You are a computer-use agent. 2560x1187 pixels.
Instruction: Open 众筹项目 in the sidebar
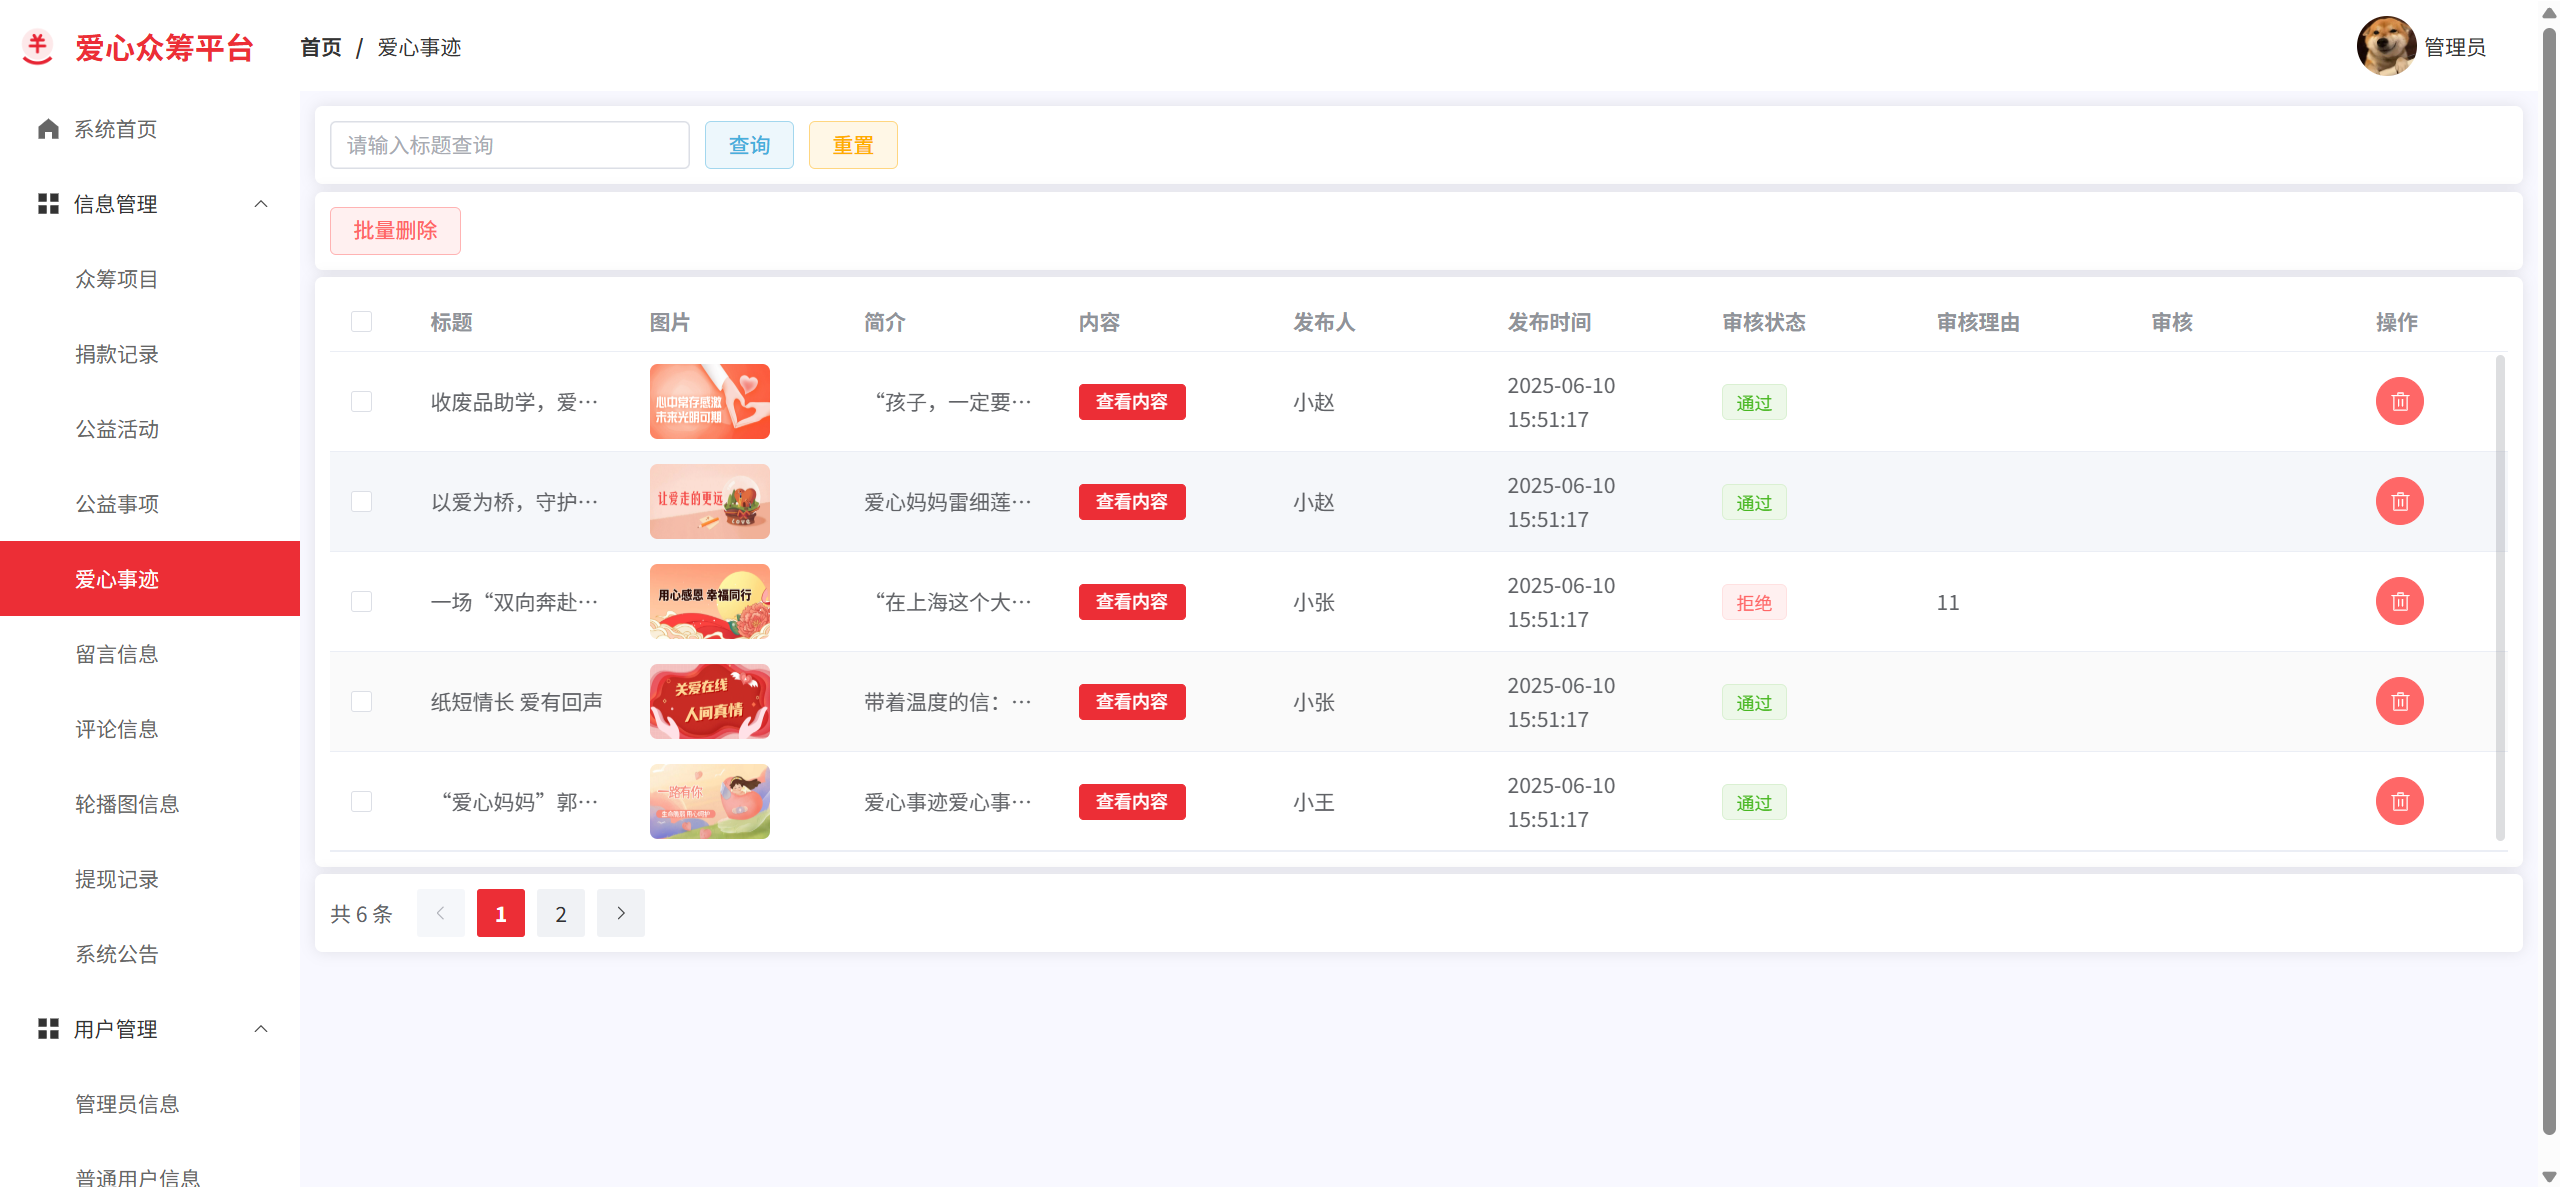[x=117, y=279]
